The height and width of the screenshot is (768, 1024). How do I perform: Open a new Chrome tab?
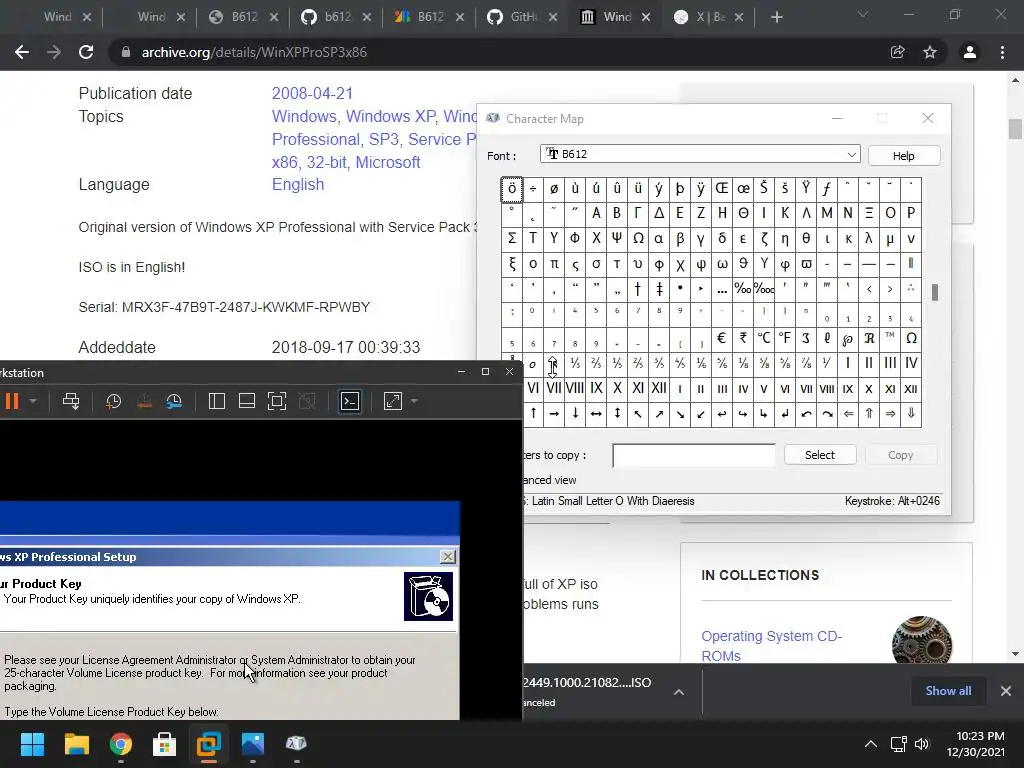pos(776,17)
